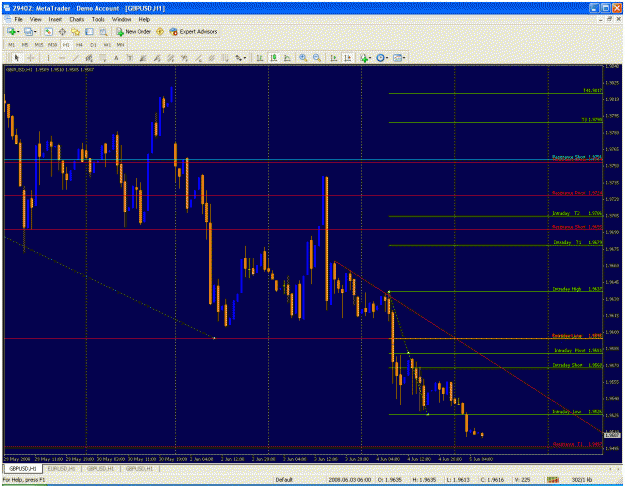Open the File menu

pyautogui.click(x=19, y=19)
